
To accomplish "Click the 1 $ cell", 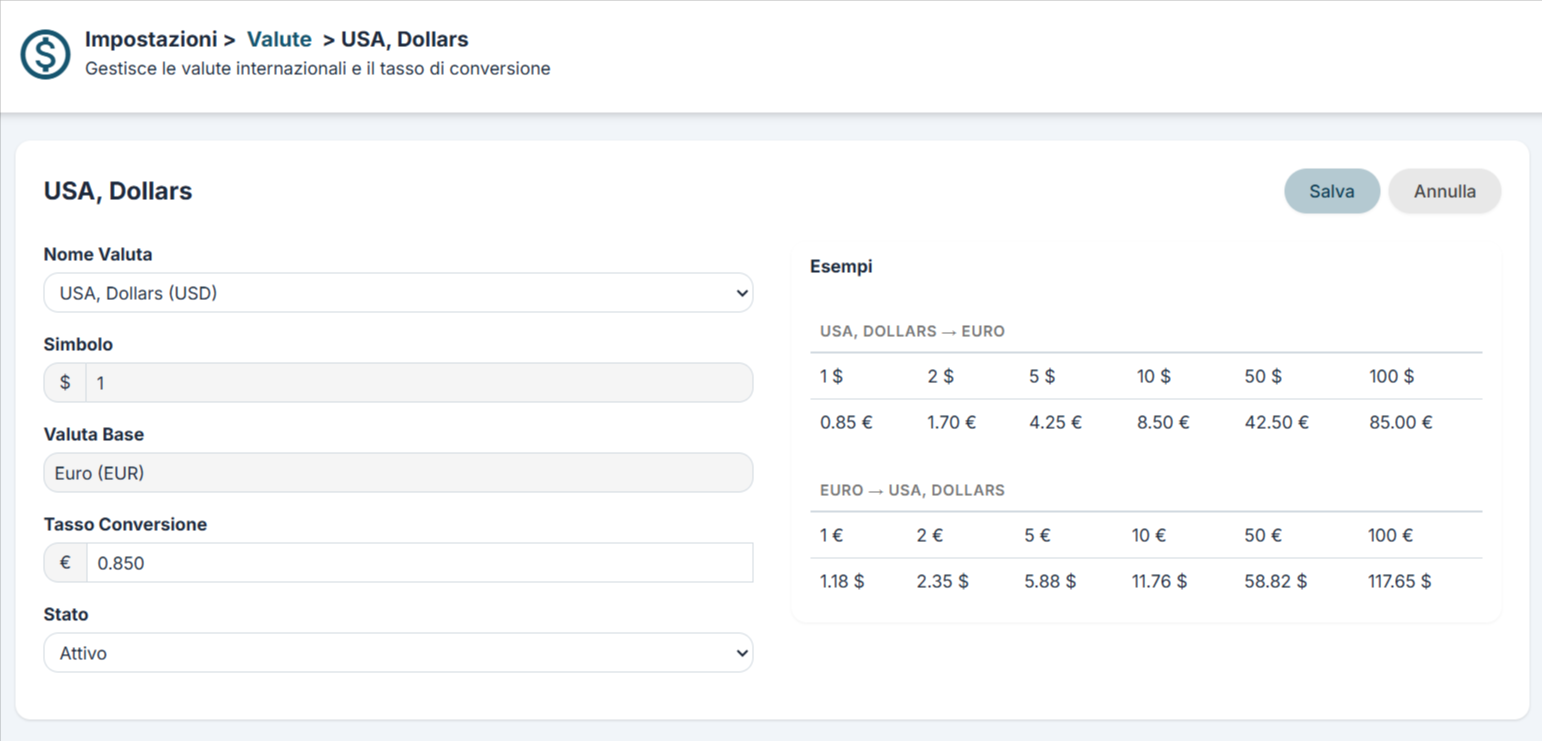I will [x=832, y=377].
